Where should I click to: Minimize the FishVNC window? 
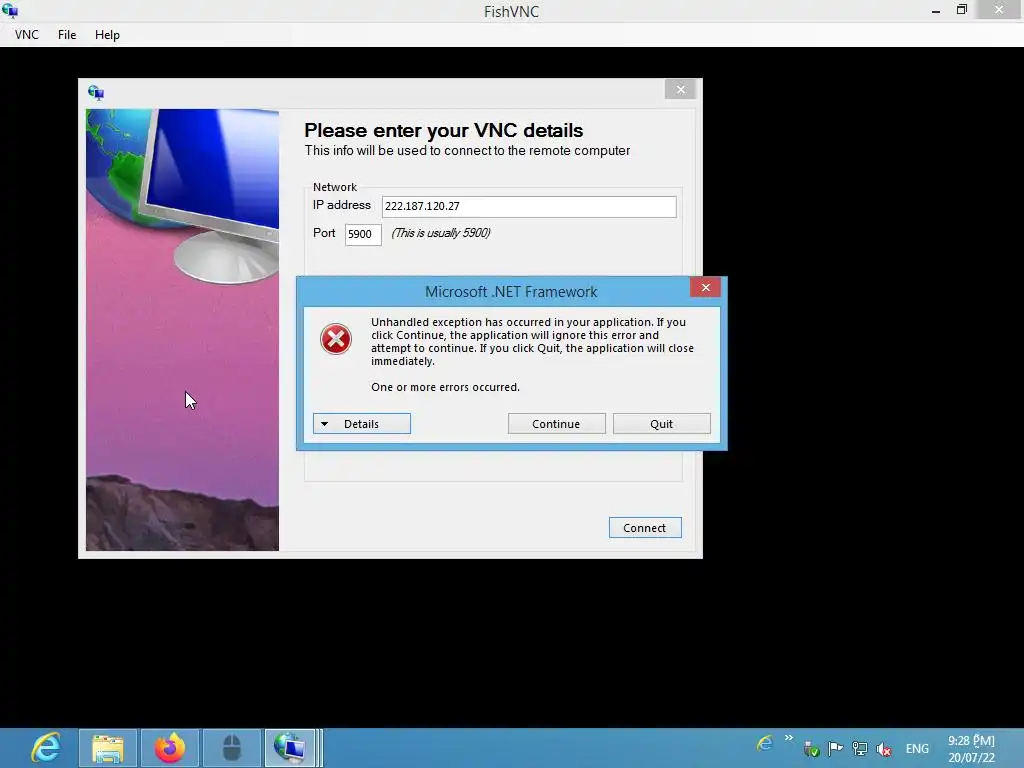936,10
